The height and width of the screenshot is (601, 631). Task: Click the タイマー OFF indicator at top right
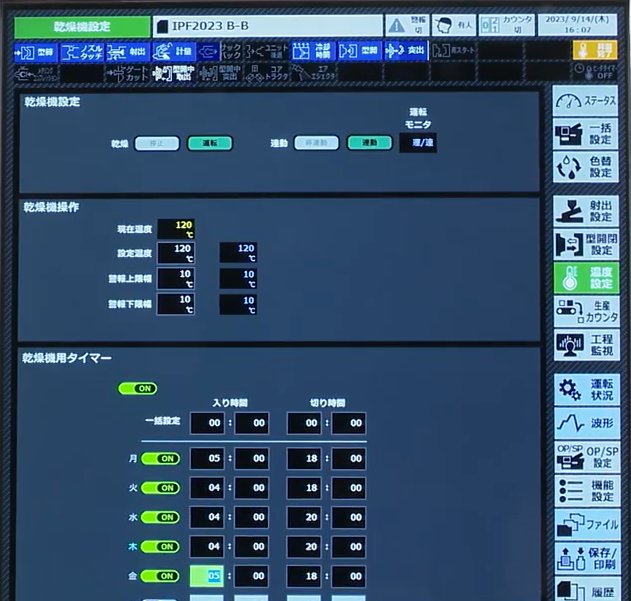coord(595,72)
